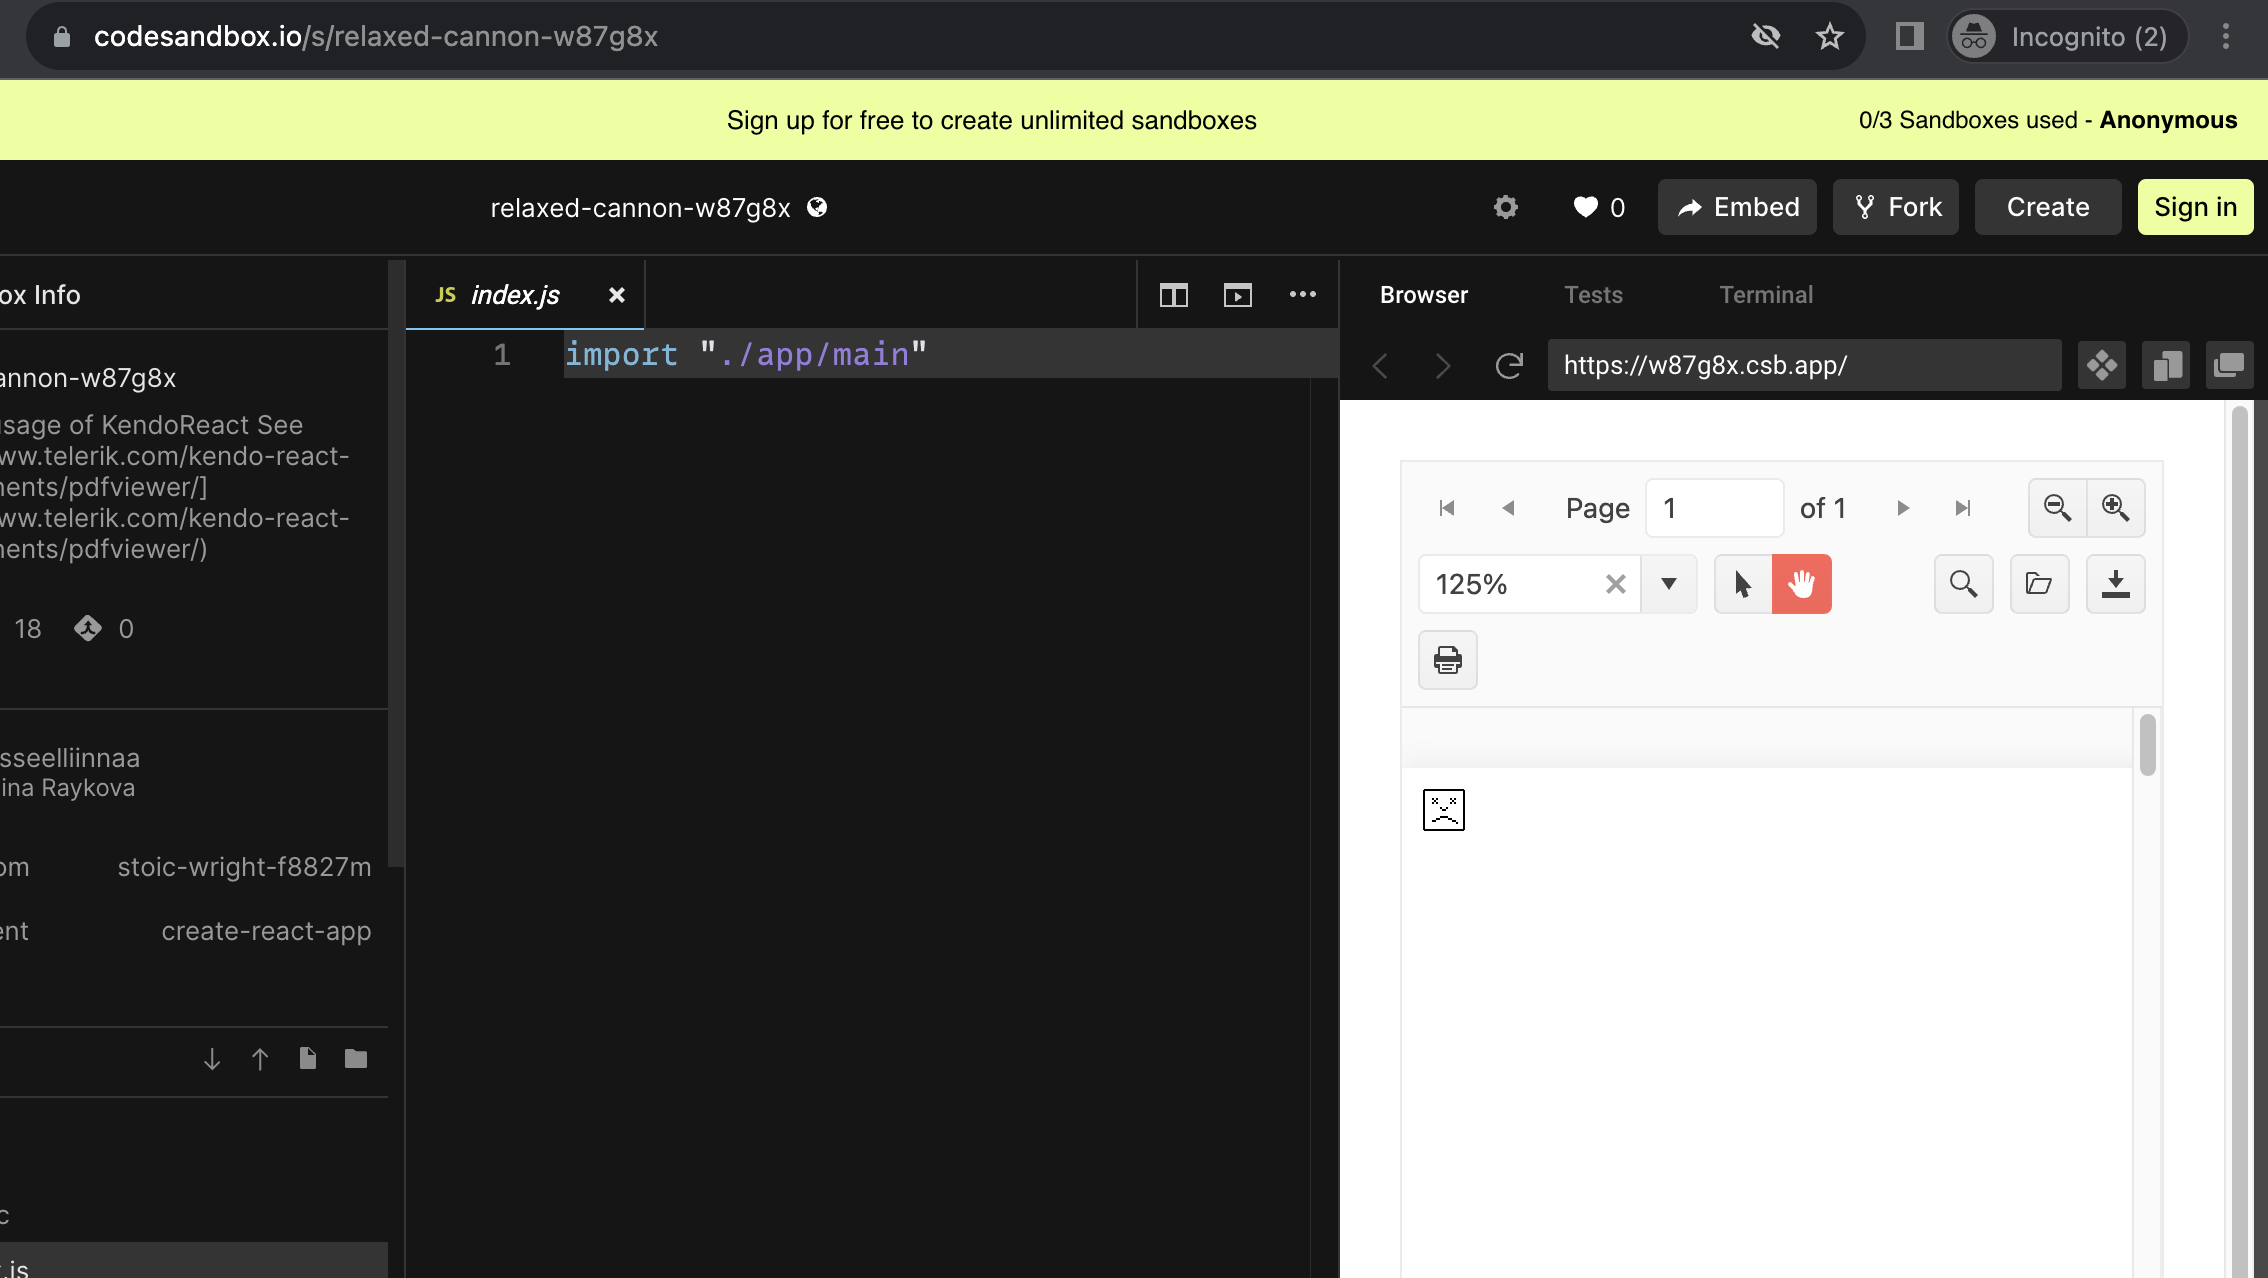Image resolution: width=2268 pixels, height=1278 pixels.
Task: Switch to the text selection cursor tool
Action: click(1742, 584)
